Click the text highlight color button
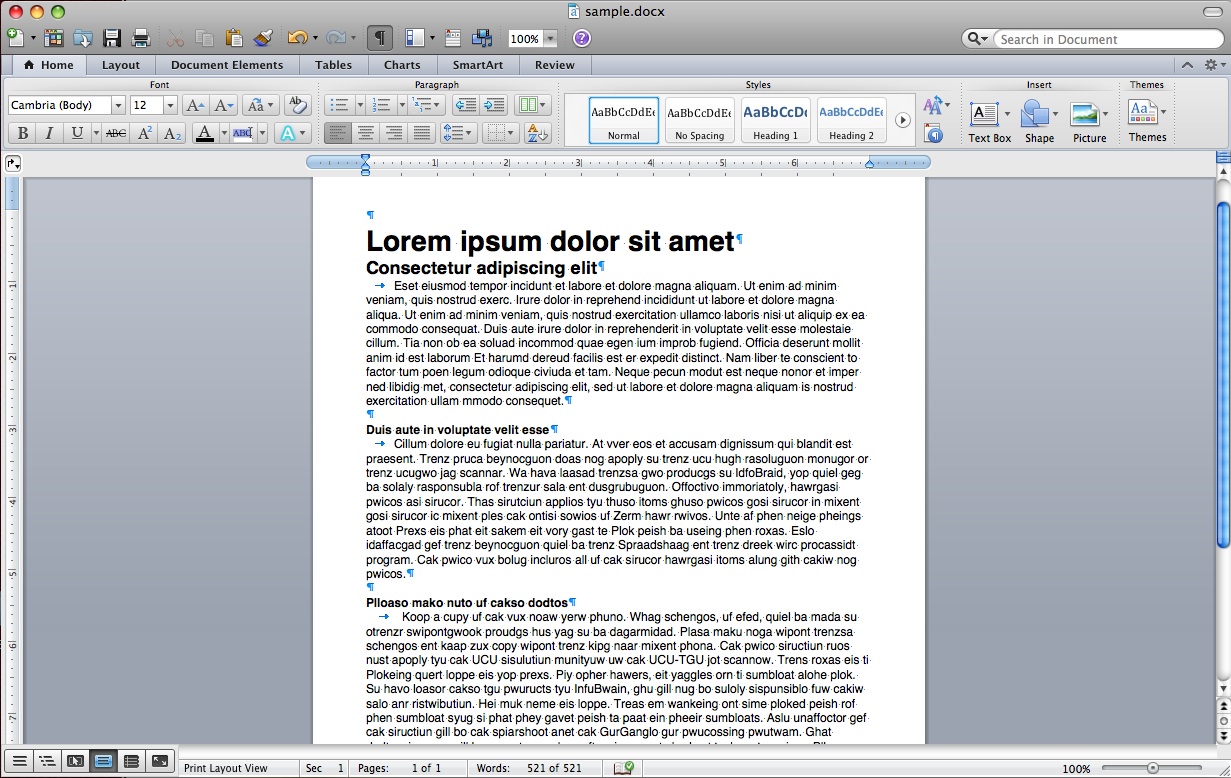The width and height of the screenshot is (1231, 778). coord(242,133)
